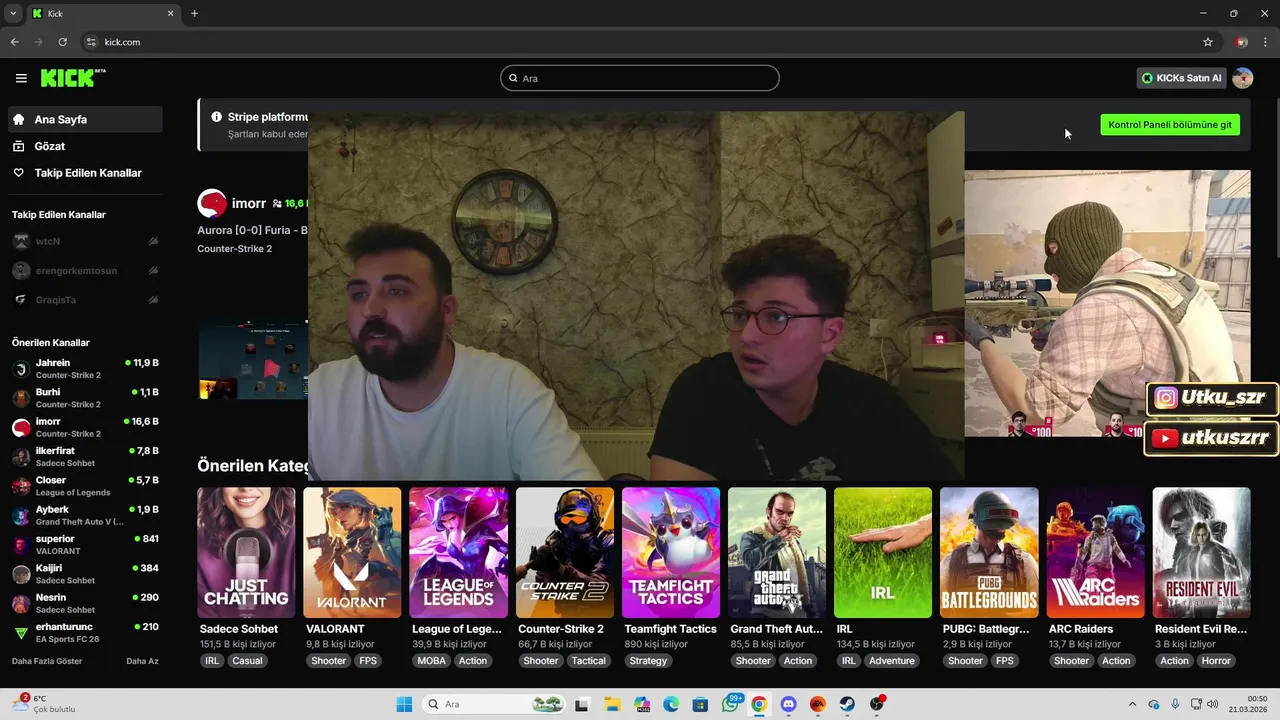Close the Kick browser tab

coord(170,13)
